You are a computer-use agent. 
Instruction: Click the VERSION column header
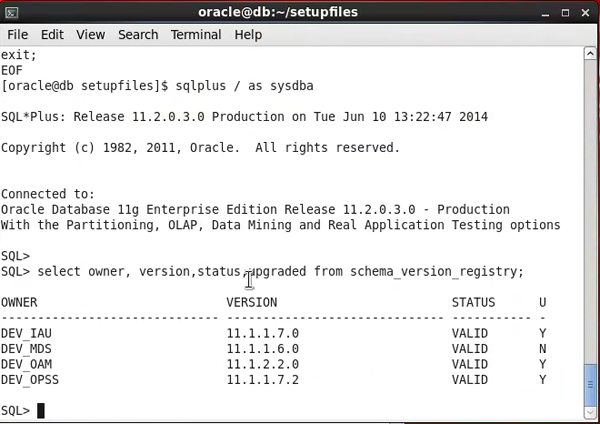pos(252,302)
